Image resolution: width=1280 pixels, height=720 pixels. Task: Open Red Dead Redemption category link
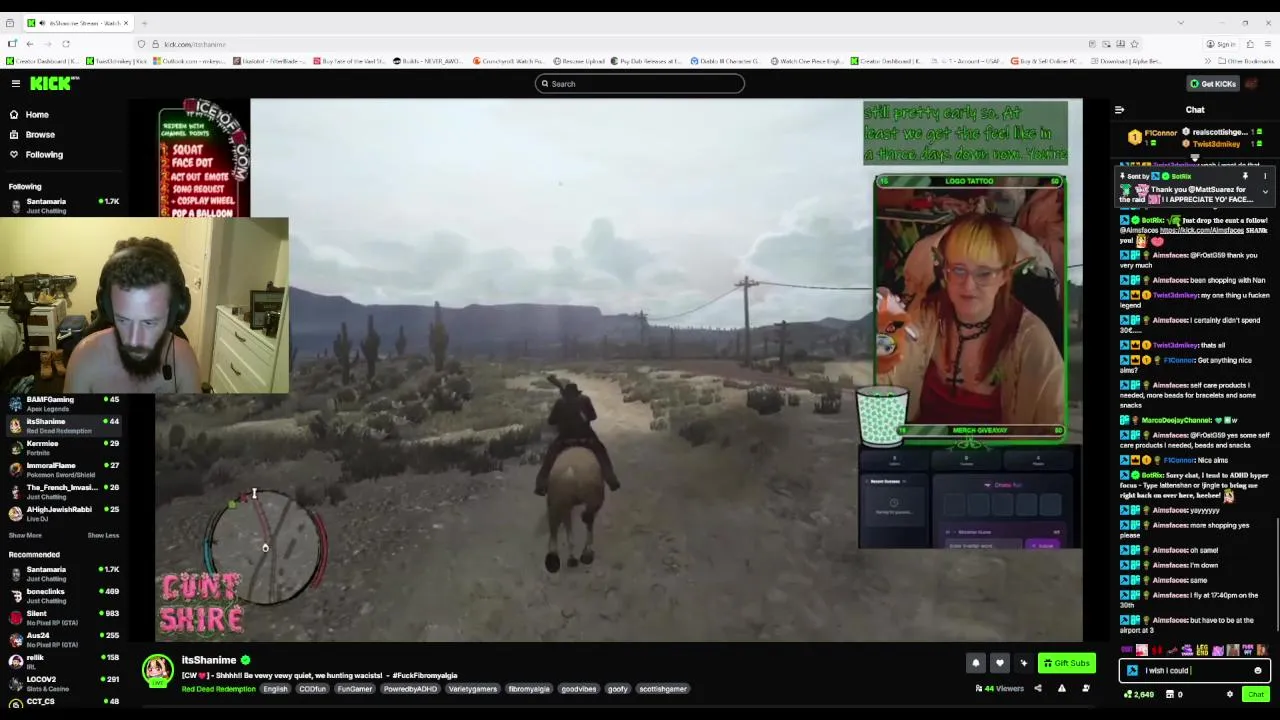point(219,689)
